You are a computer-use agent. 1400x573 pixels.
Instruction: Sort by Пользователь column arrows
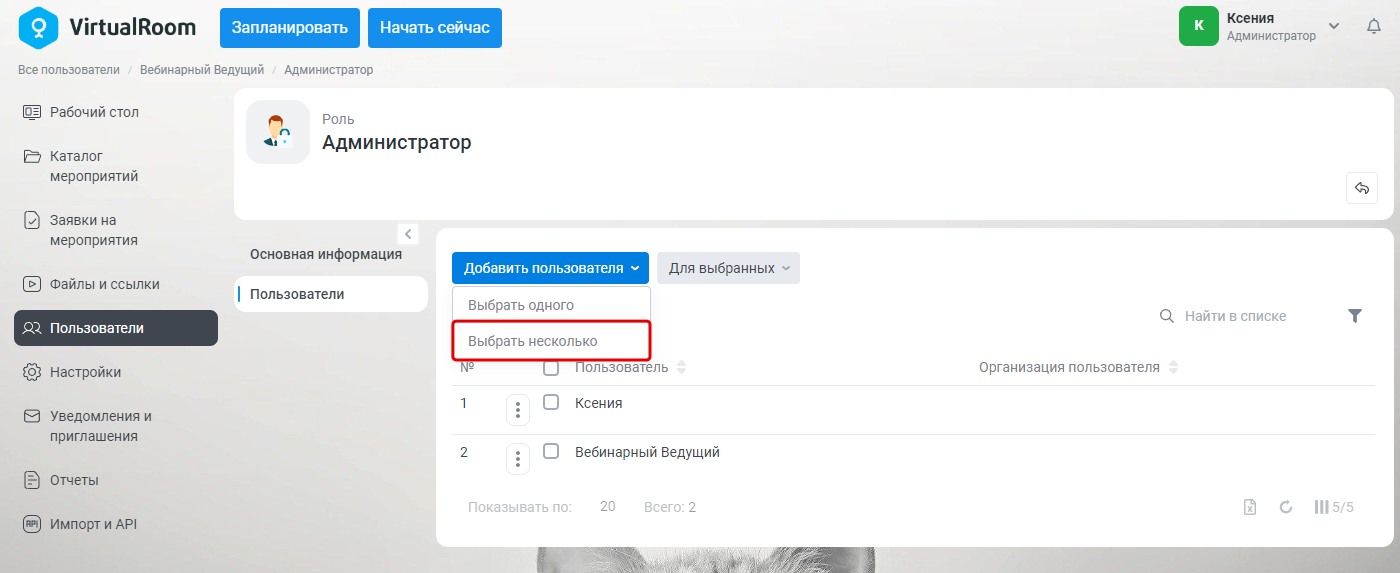click(x=682, y=367)
